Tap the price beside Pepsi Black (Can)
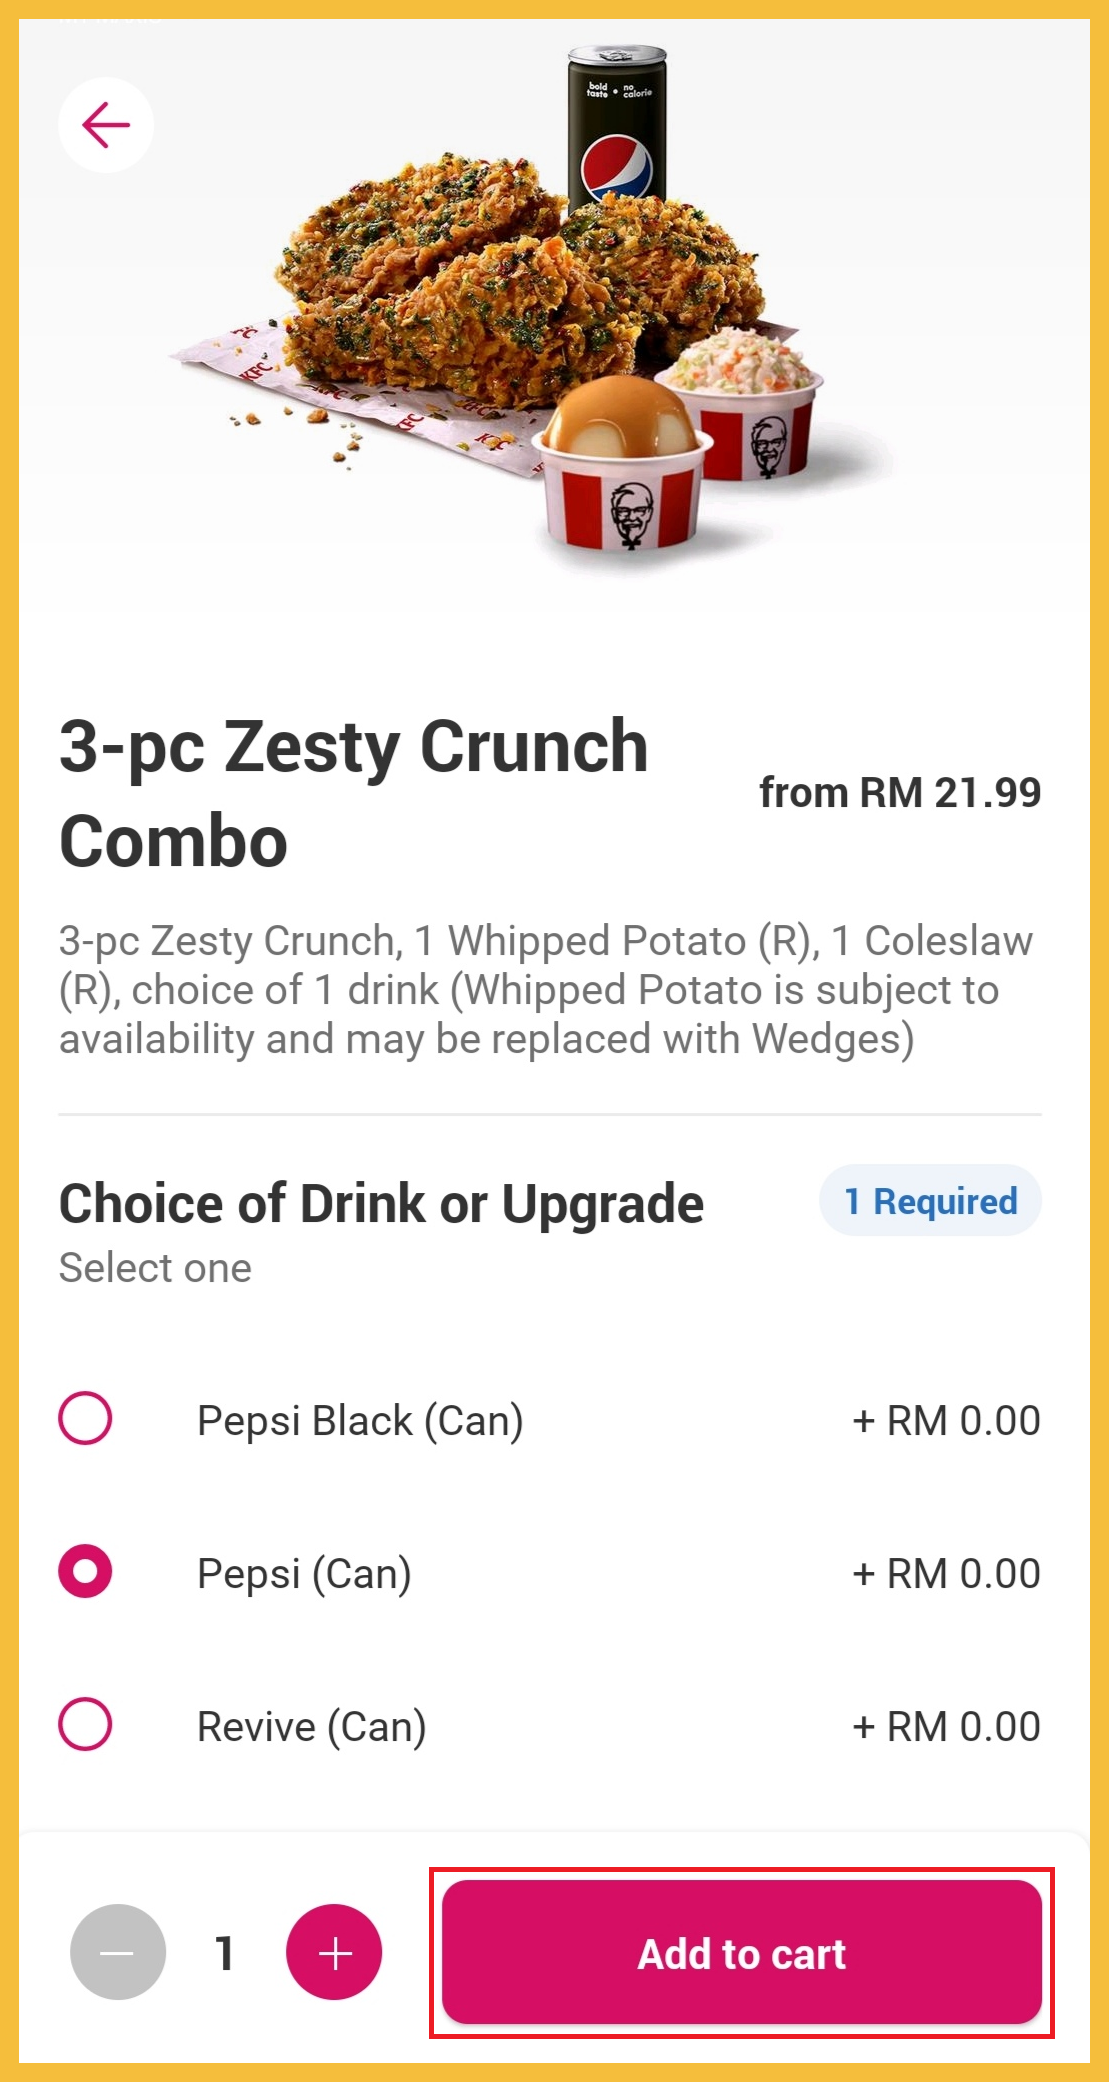This screenshot has width=1109, height=2082. (x=946, y=1421)
